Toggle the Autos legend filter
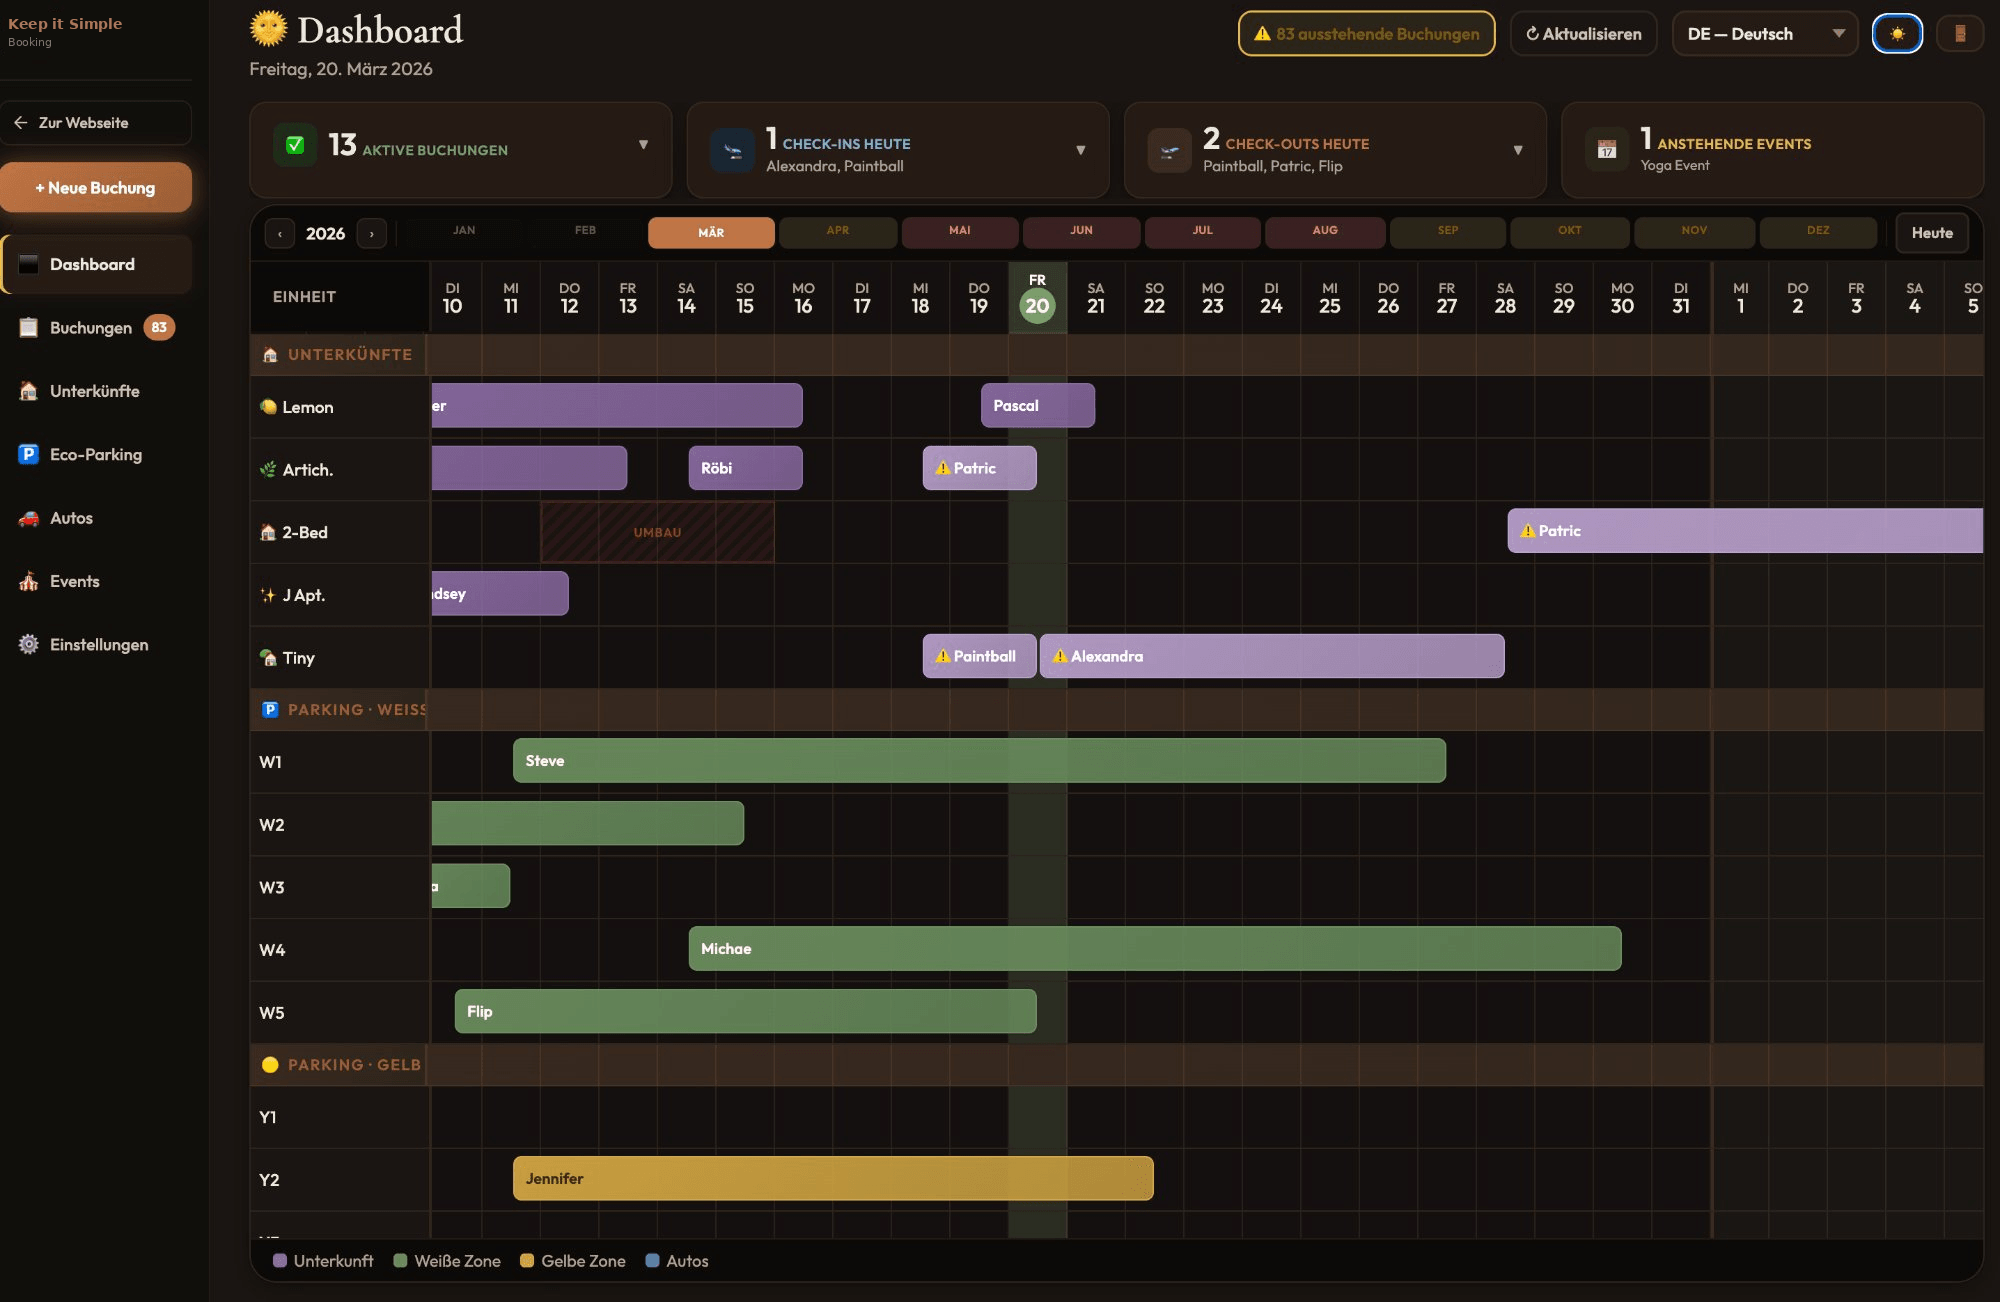The width and height of the screenshot is (2000, 1302). point(677,1261)
